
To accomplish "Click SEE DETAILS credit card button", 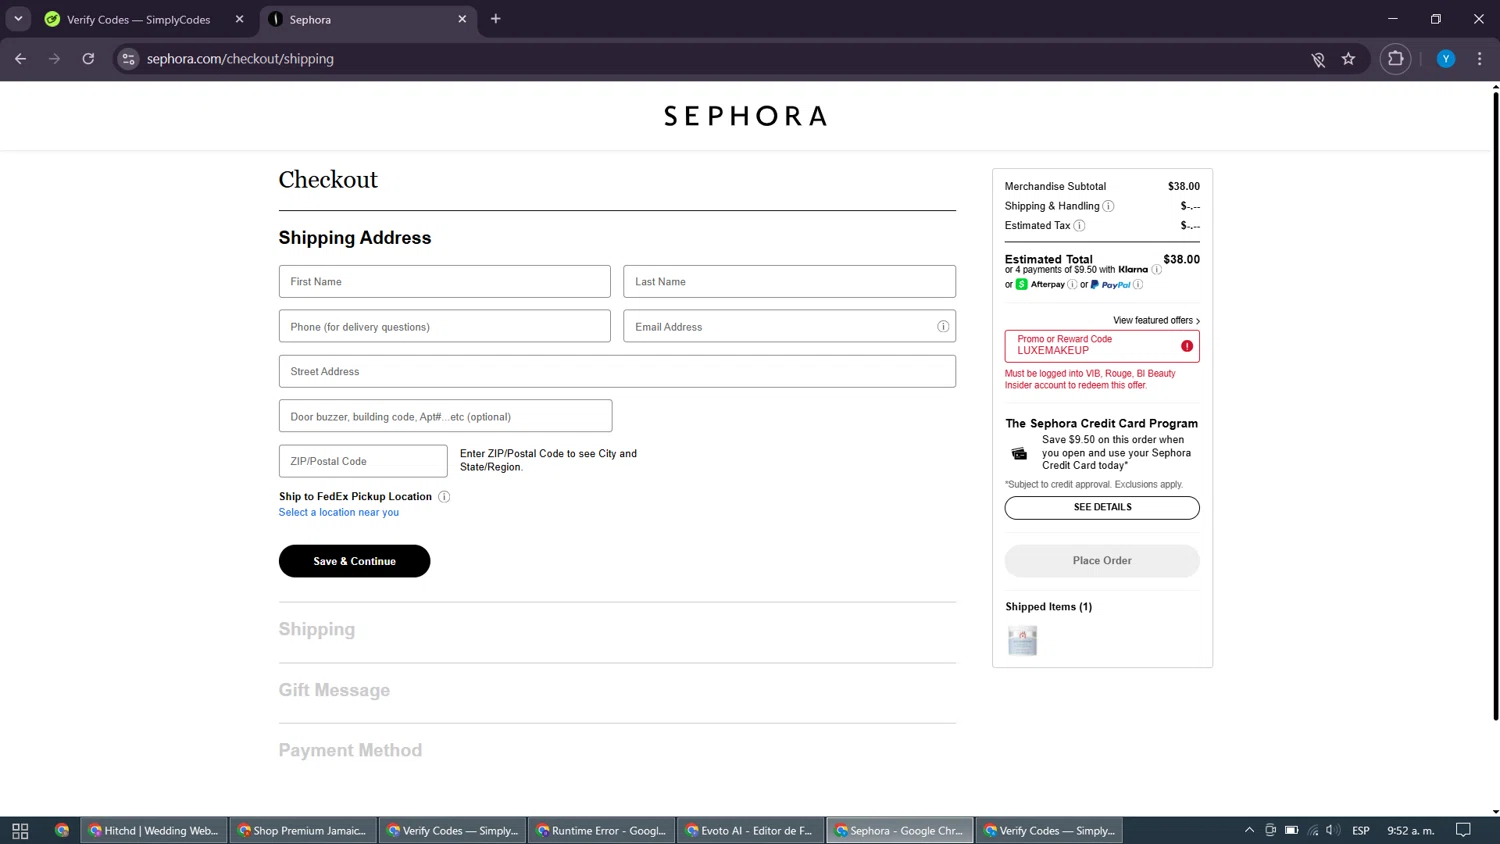I will pyautogui.click(x=1102, y=507).
